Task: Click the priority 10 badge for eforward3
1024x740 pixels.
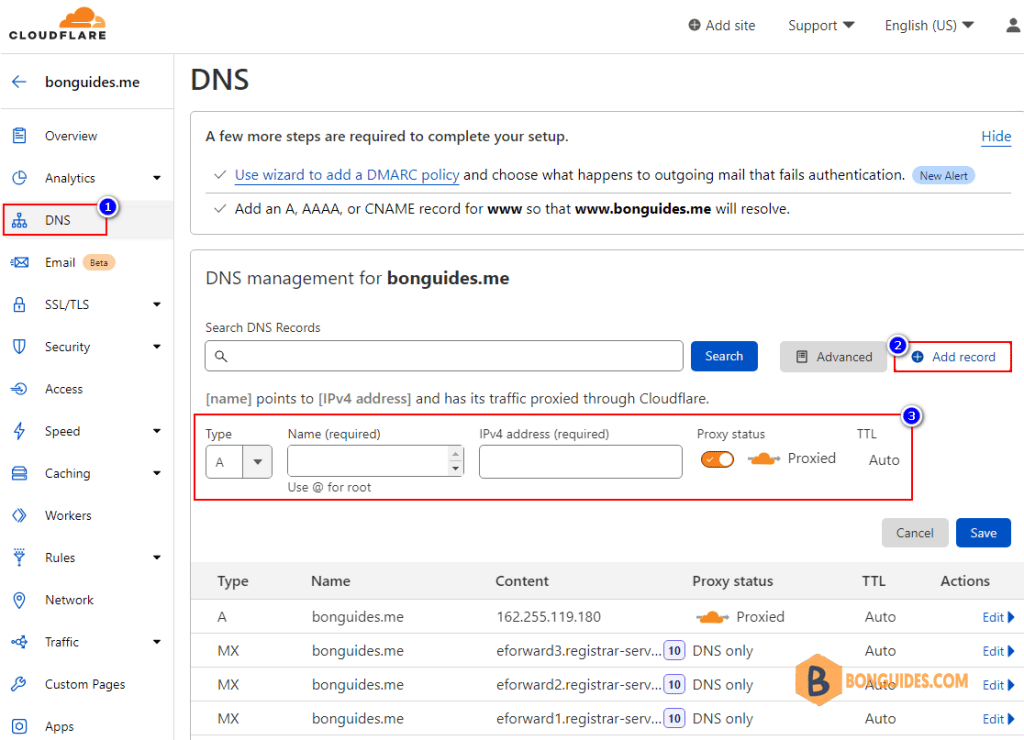Action: [x=675, y=651]
